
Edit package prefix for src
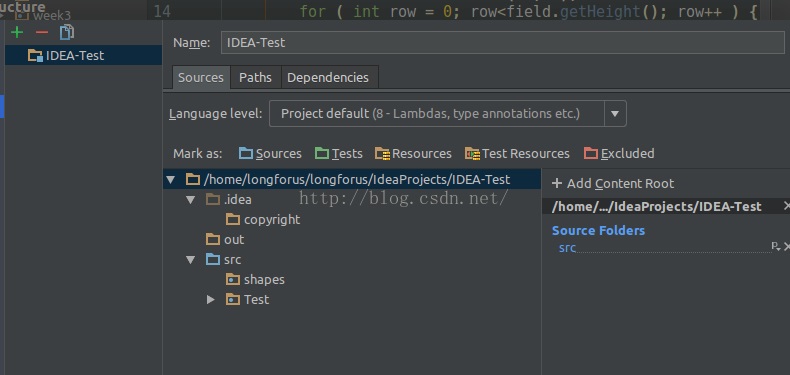coord(776,246)
